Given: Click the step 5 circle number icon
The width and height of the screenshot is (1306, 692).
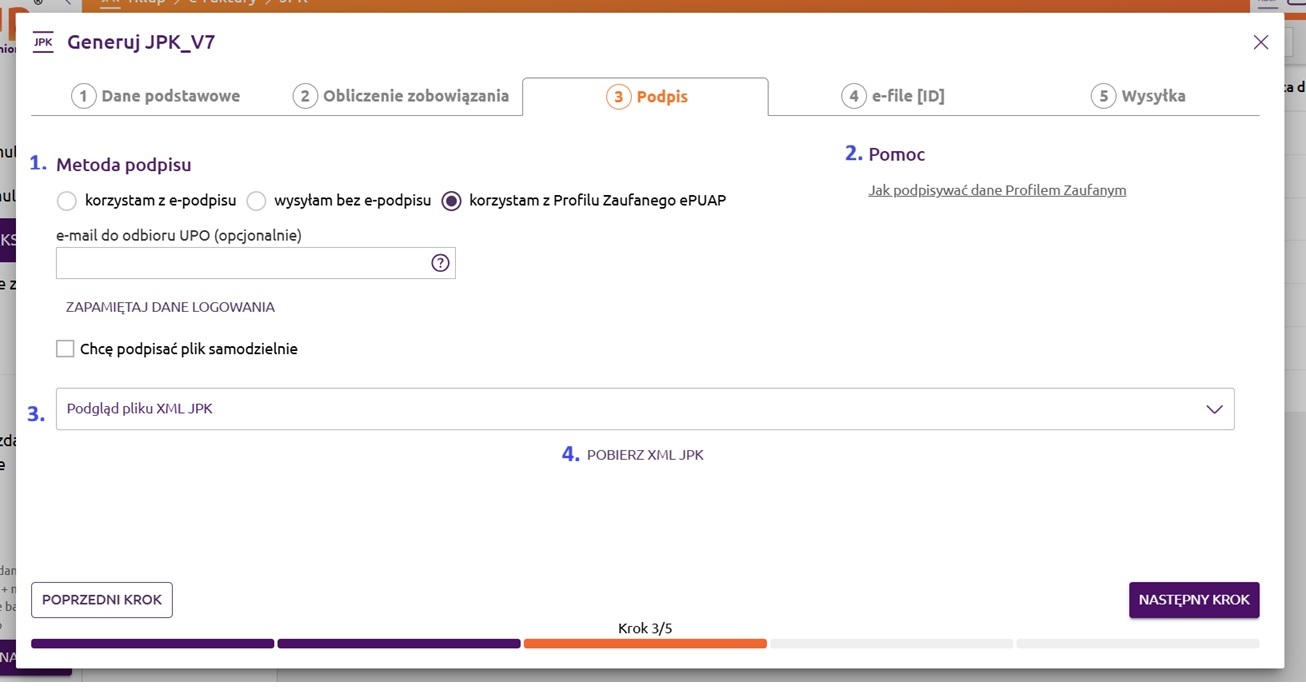Looking at the screenshot, I should [1103, 96].
